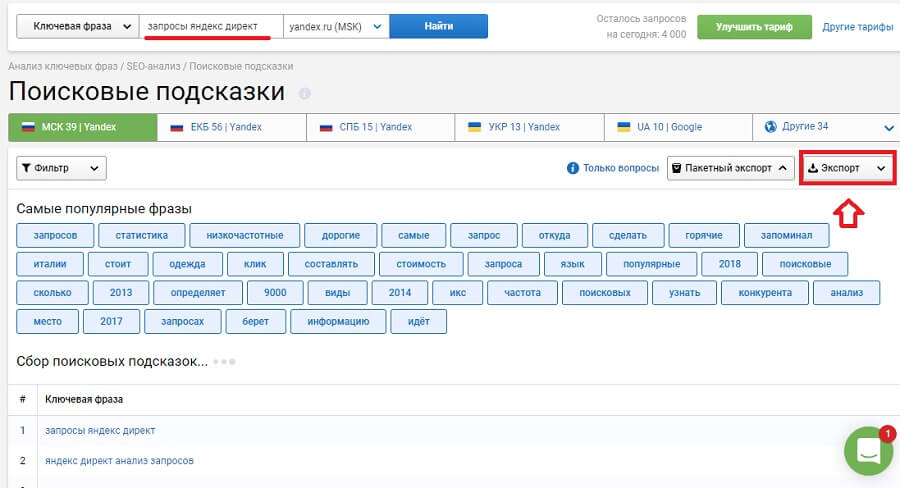Viewport: 900px width, 488px height.
Task: Open the Другие тарифы link
Action: point(857,27)
